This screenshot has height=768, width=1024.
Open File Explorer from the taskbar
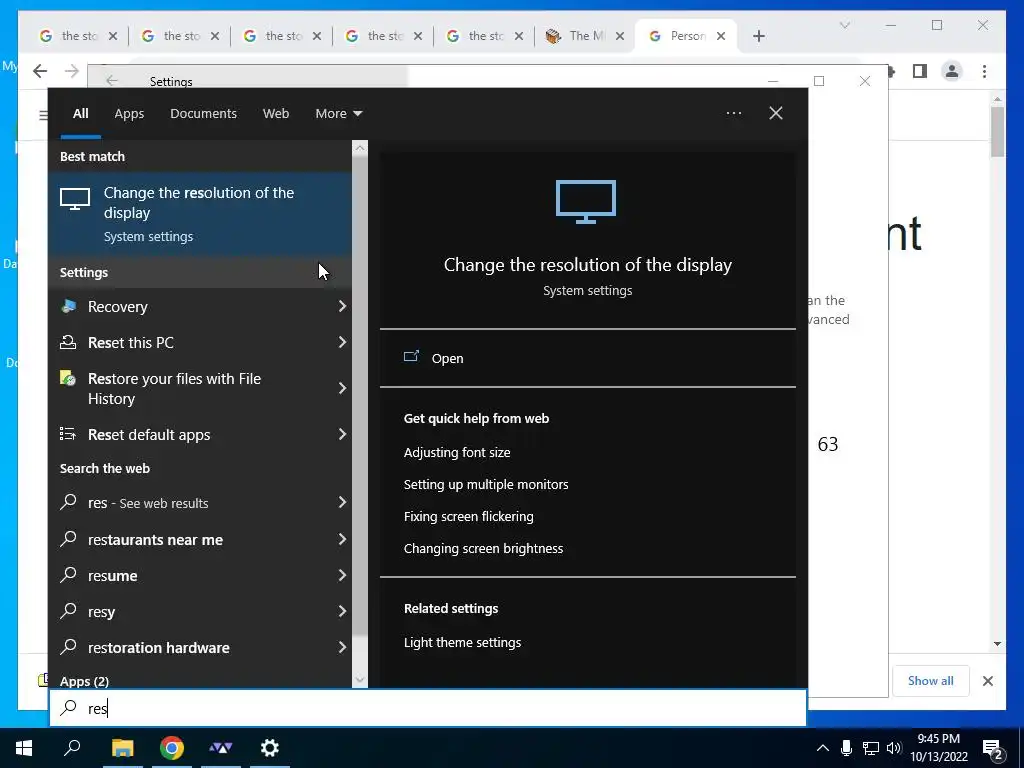122,748
